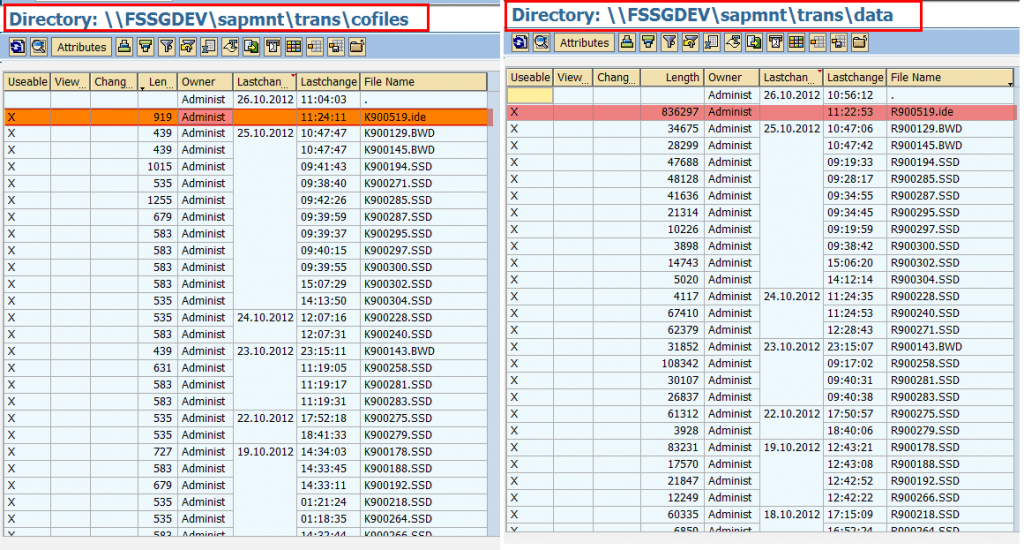Click the date 26.10.2012 in cofiles pane

(x=264, y=99)
